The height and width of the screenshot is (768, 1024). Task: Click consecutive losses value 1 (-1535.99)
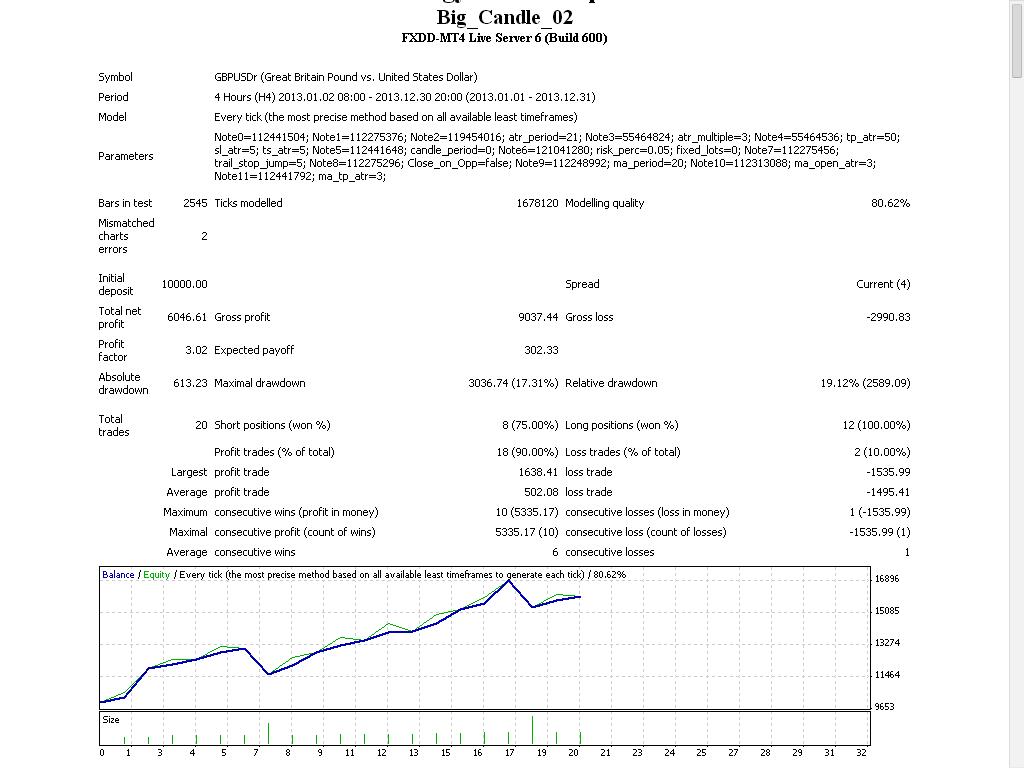coord(880,513)
